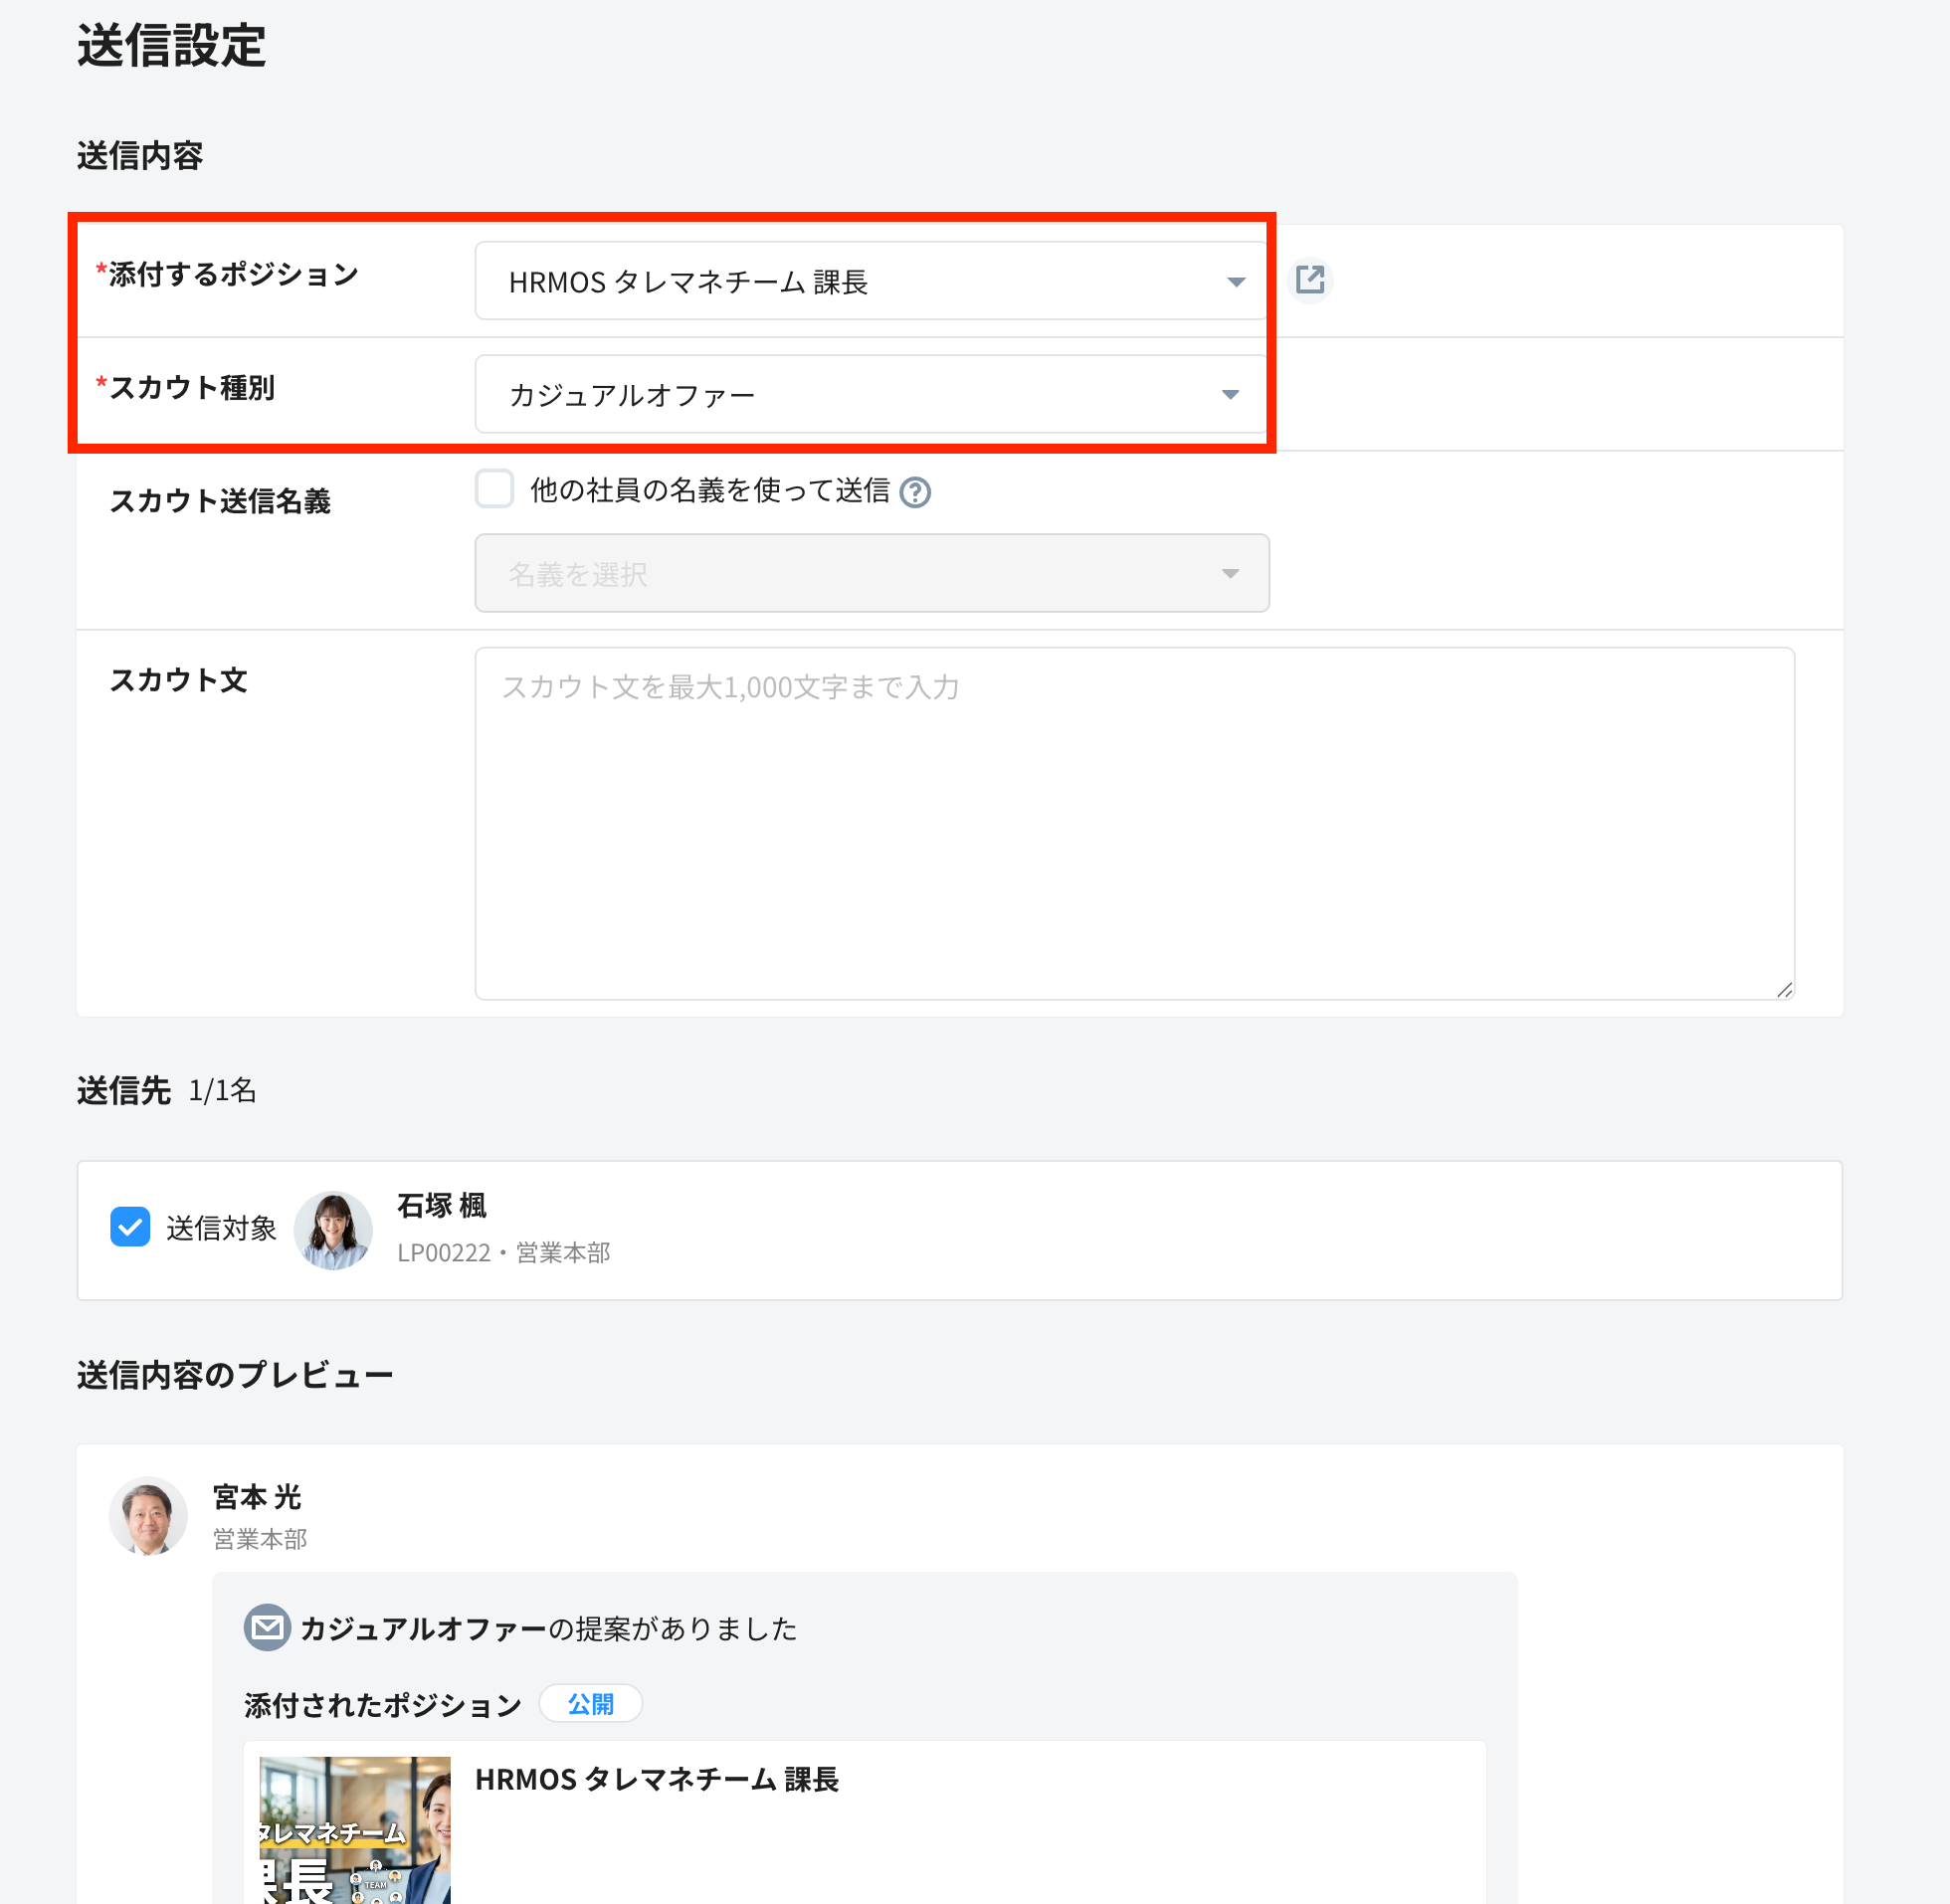
Task: Click the 公開 badge next to 添付されたポジション
Action: tap(591, 1704)
